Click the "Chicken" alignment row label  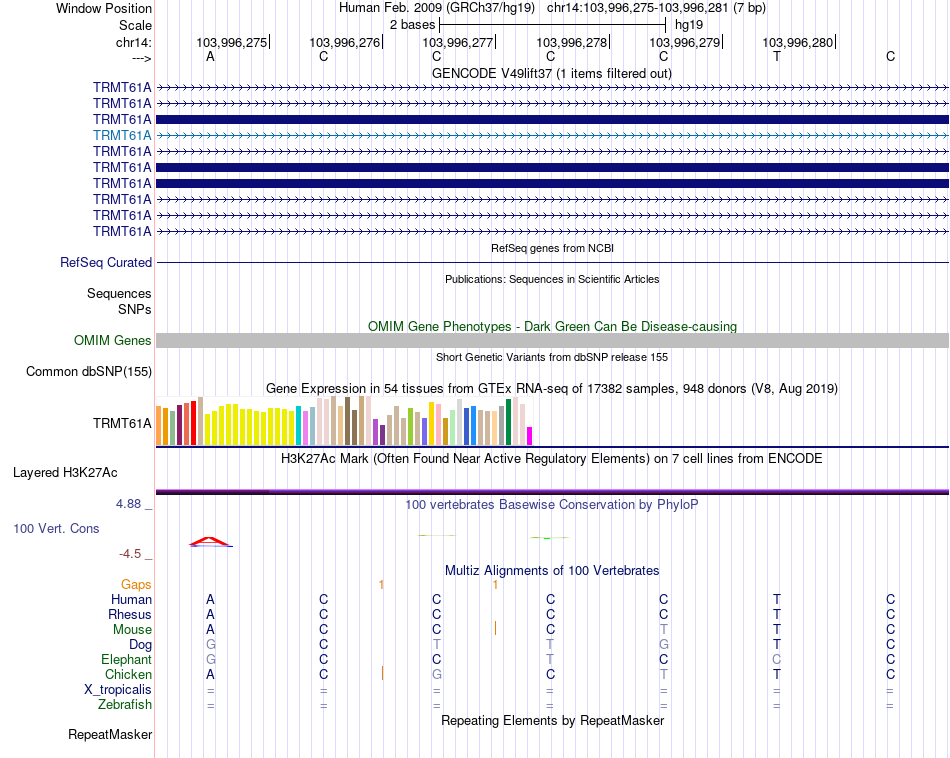pos(128,674)
